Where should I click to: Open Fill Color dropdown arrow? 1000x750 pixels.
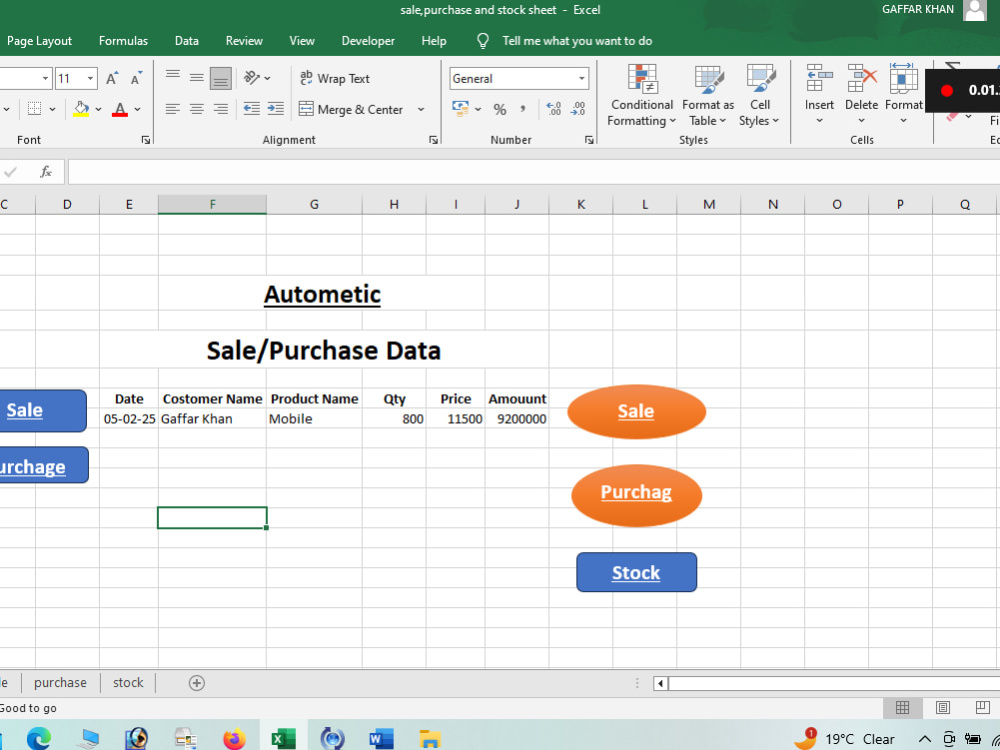98,109
